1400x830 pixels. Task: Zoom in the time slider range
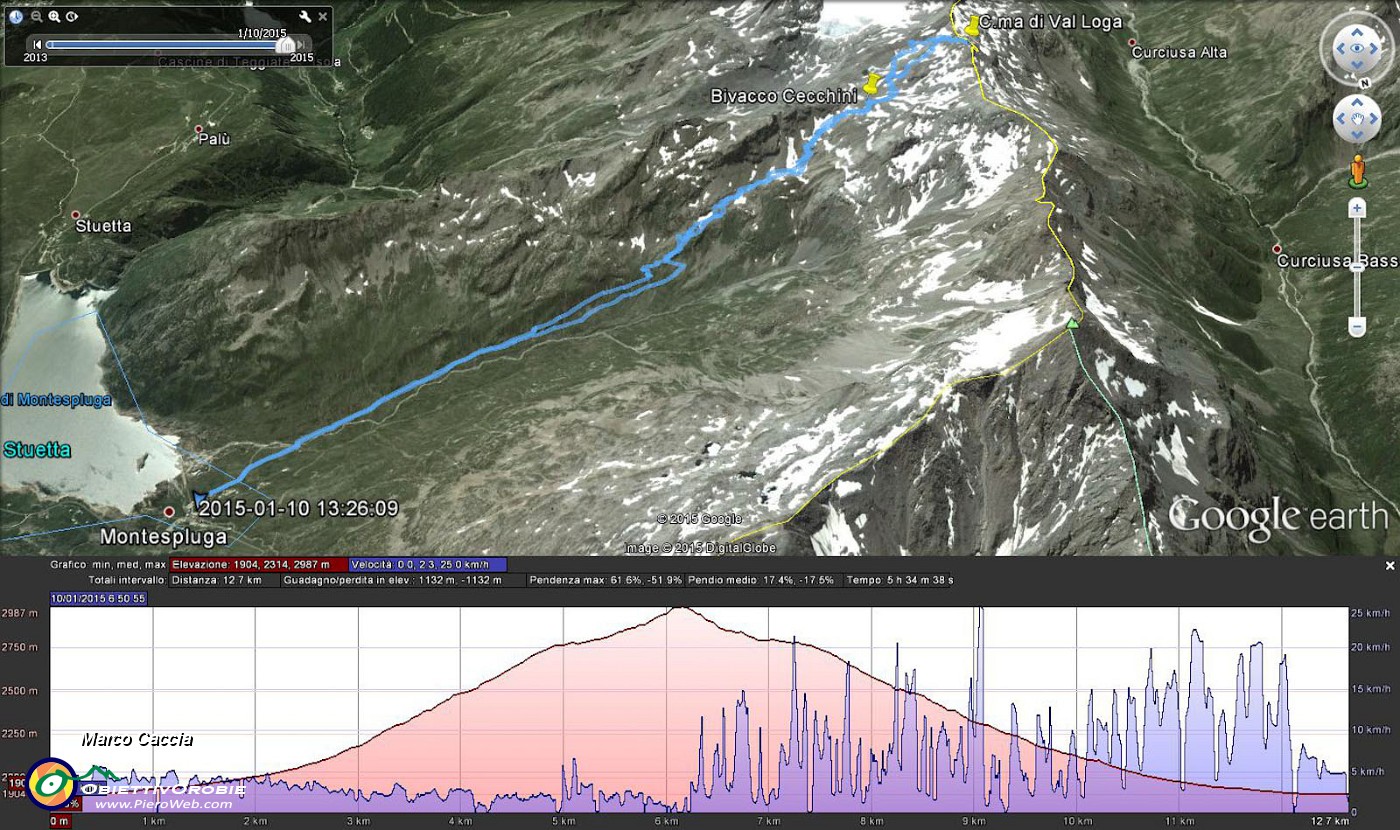tap(54, 16)
